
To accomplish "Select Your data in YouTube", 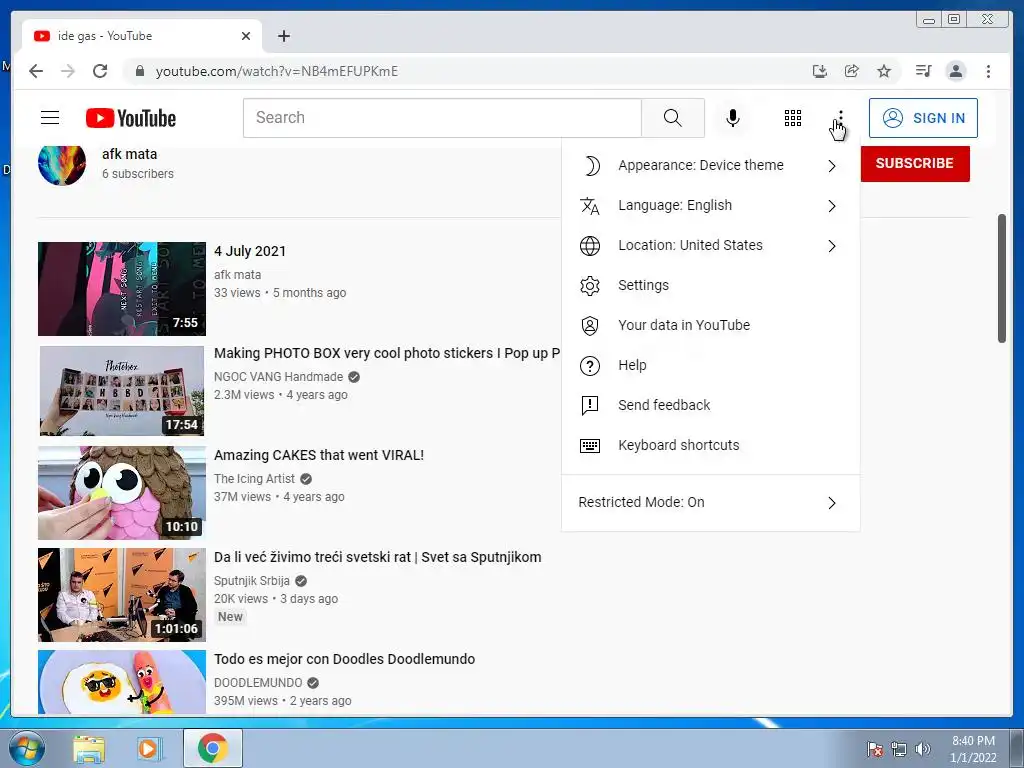I will (711, 325).
